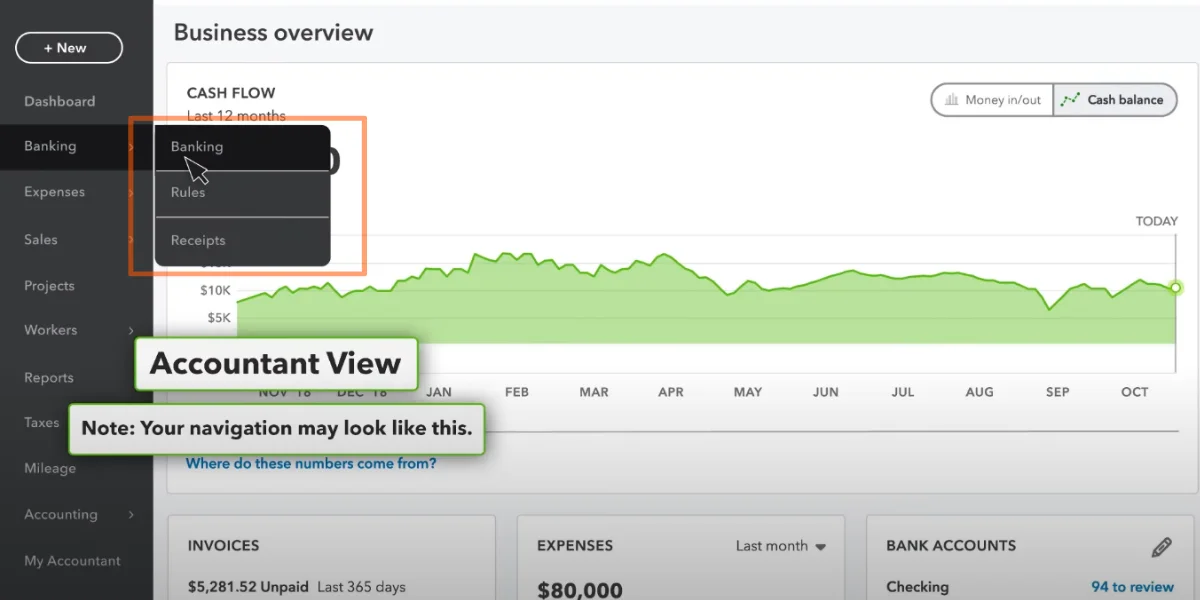Open Workers in the sidebar
Image resolution: width=1200 pixels, height=600 pixels.
pyautogui.click(x=50, y=330)
